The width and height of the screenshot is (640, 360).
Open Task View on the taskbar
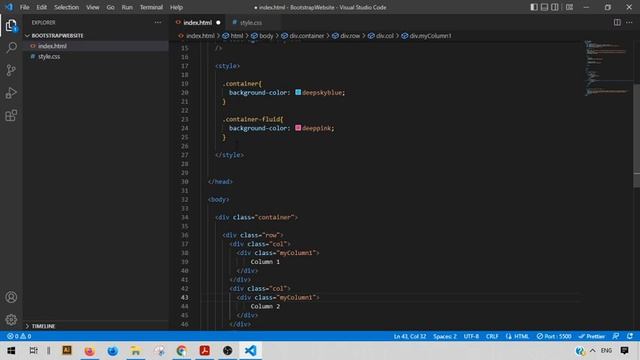click(x=33, y=350)
